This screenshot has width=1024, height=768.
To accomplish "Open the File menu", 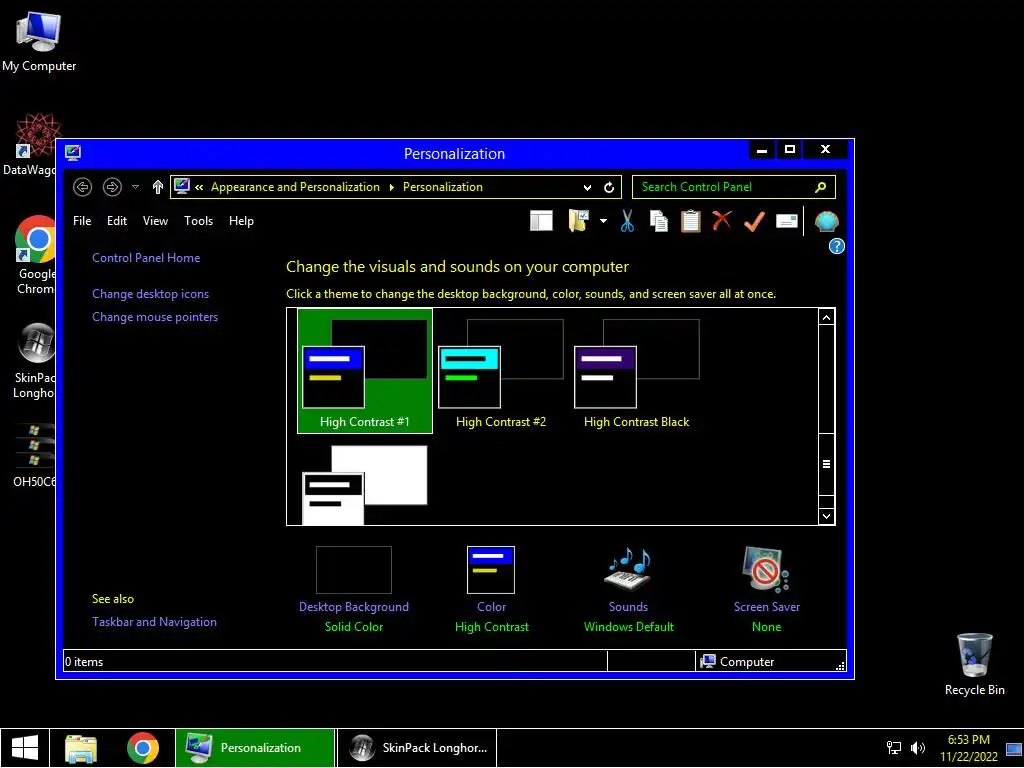I will 82,221.
